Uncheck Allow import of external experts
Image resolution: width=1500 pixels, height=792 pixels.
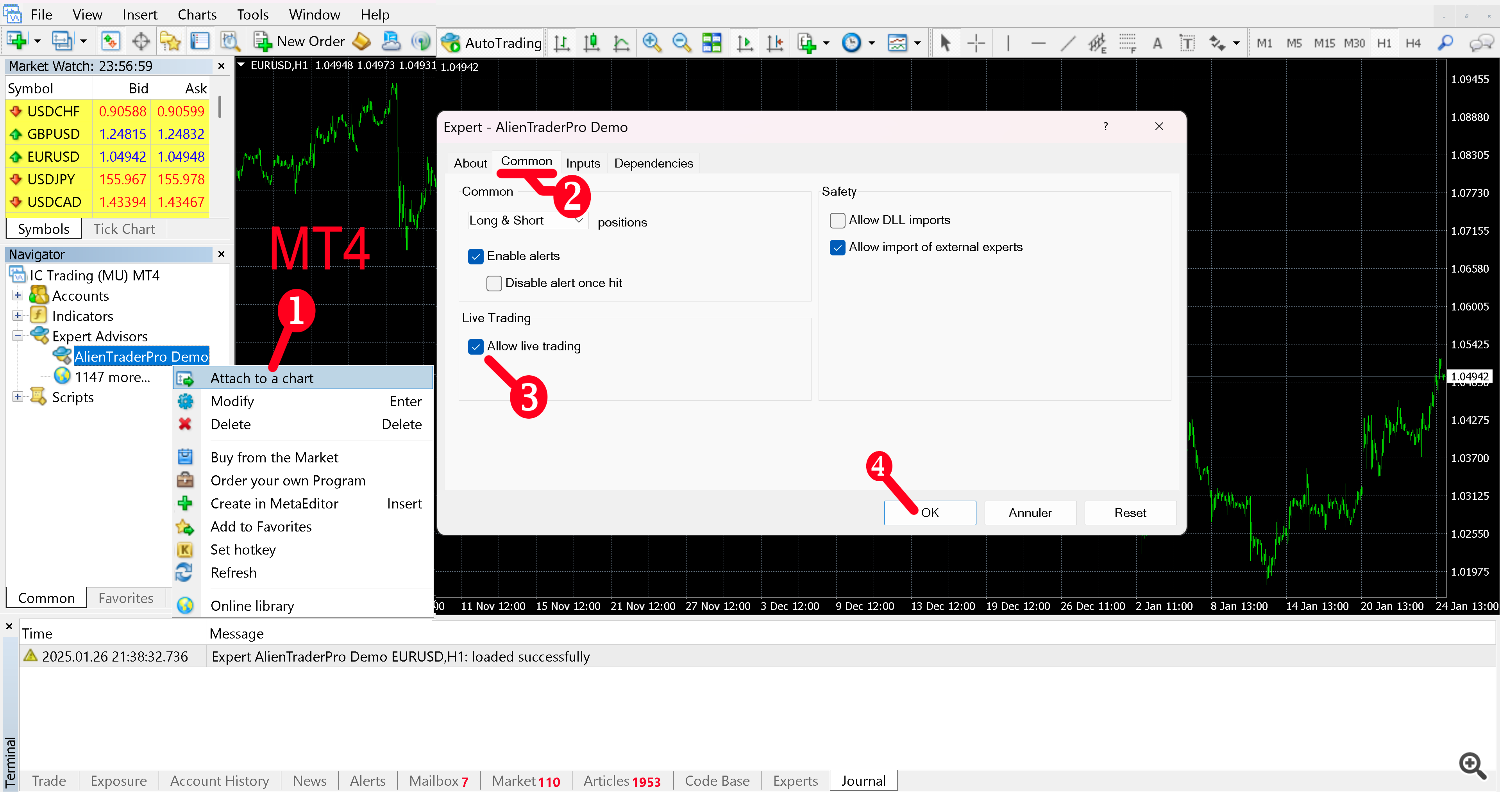[x=838, y=247]
